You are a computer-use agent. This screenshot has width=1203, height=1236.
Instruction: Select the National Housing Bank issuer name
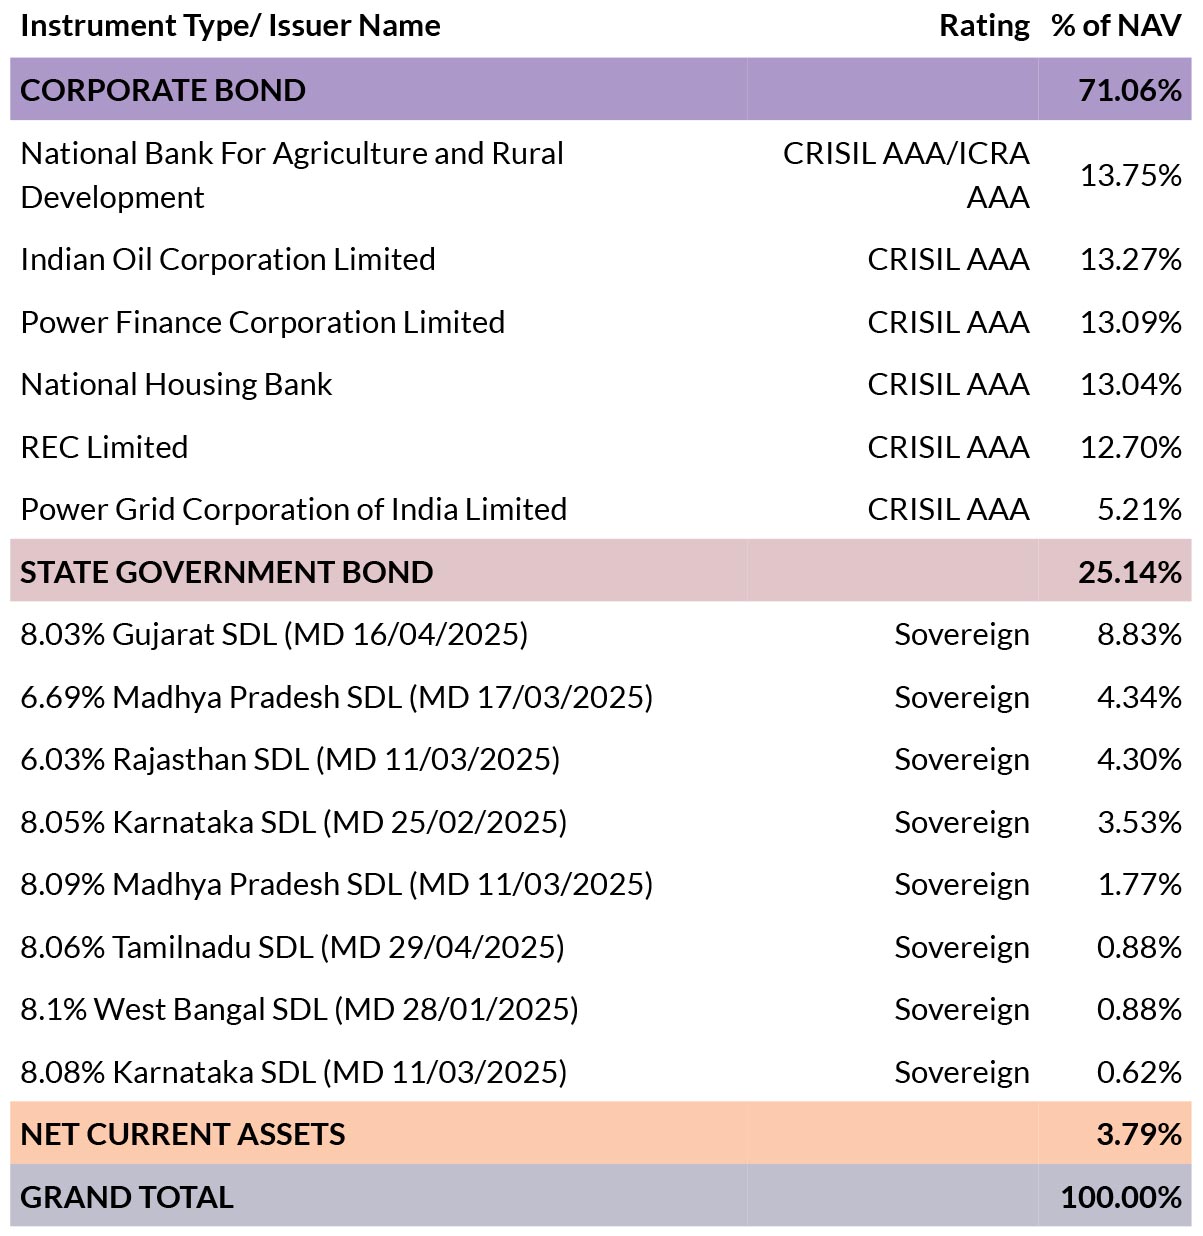click(x=177, y=385)
